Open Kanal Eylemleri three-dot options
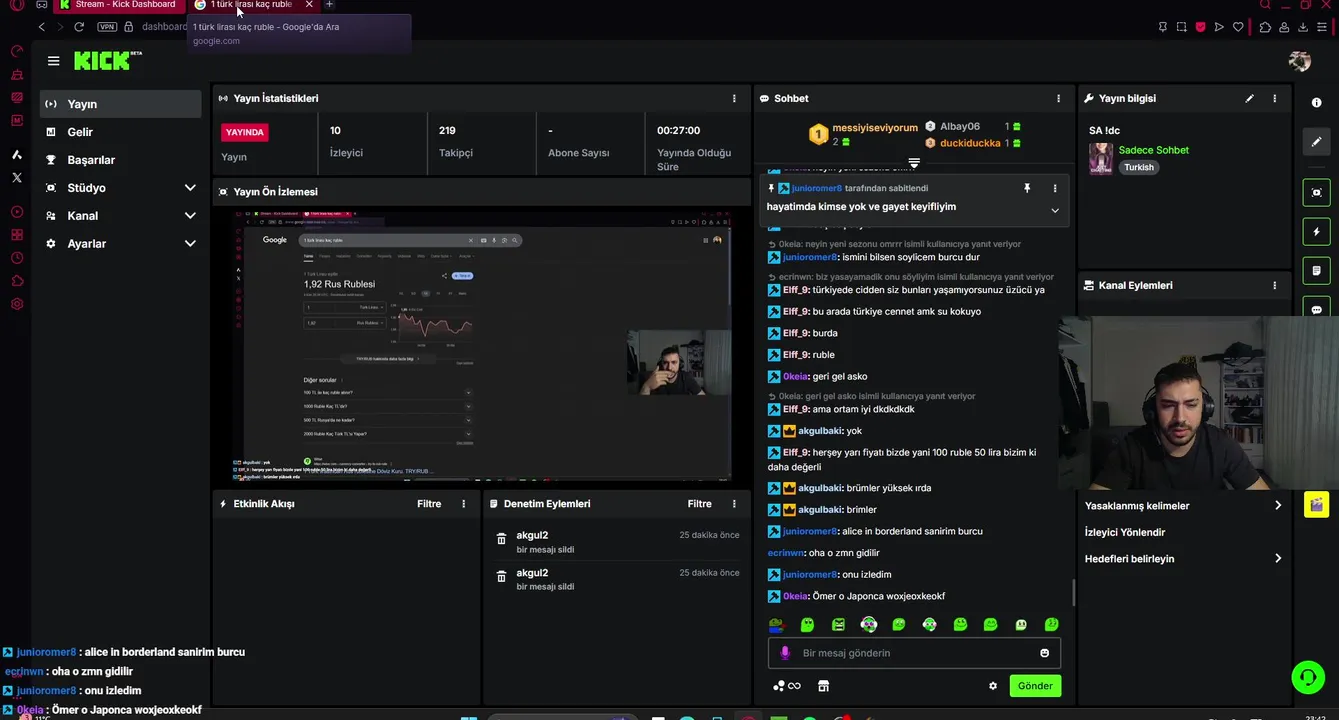This screenshot has width=1339, height=720. click(x=1274, y=285)
